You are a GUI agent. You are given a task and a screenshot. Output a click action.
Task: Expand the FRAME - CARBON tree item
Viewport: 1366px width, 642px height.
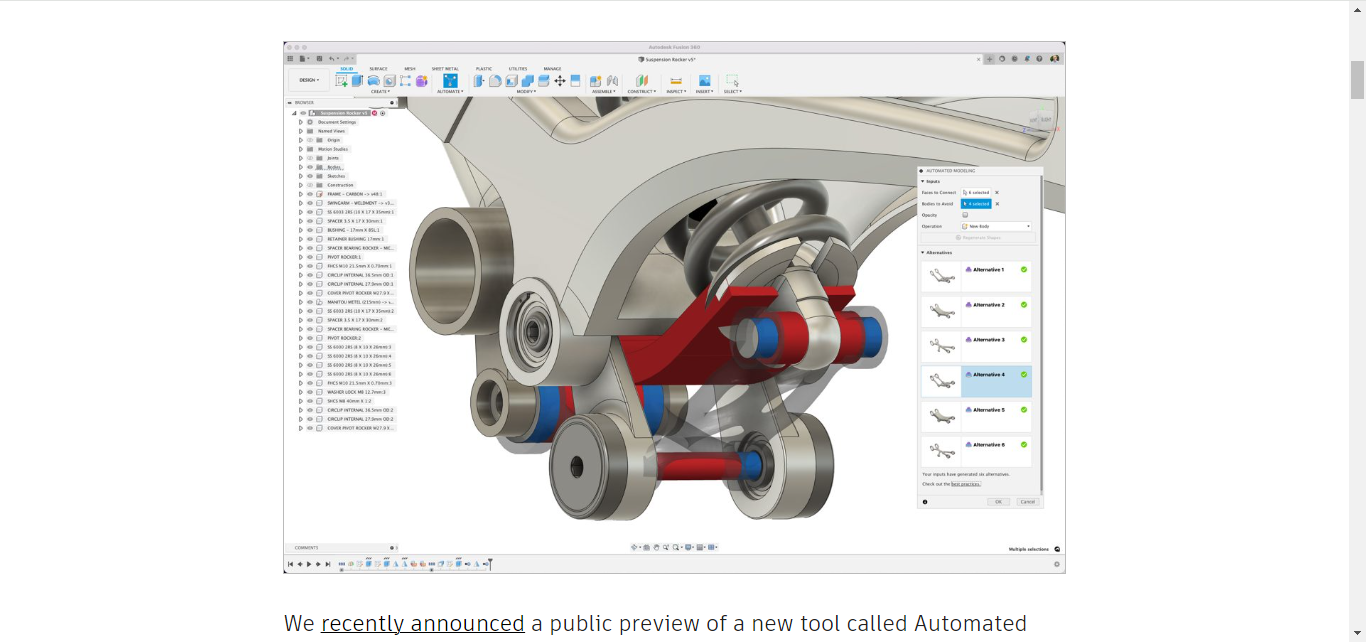coord(300,194)
